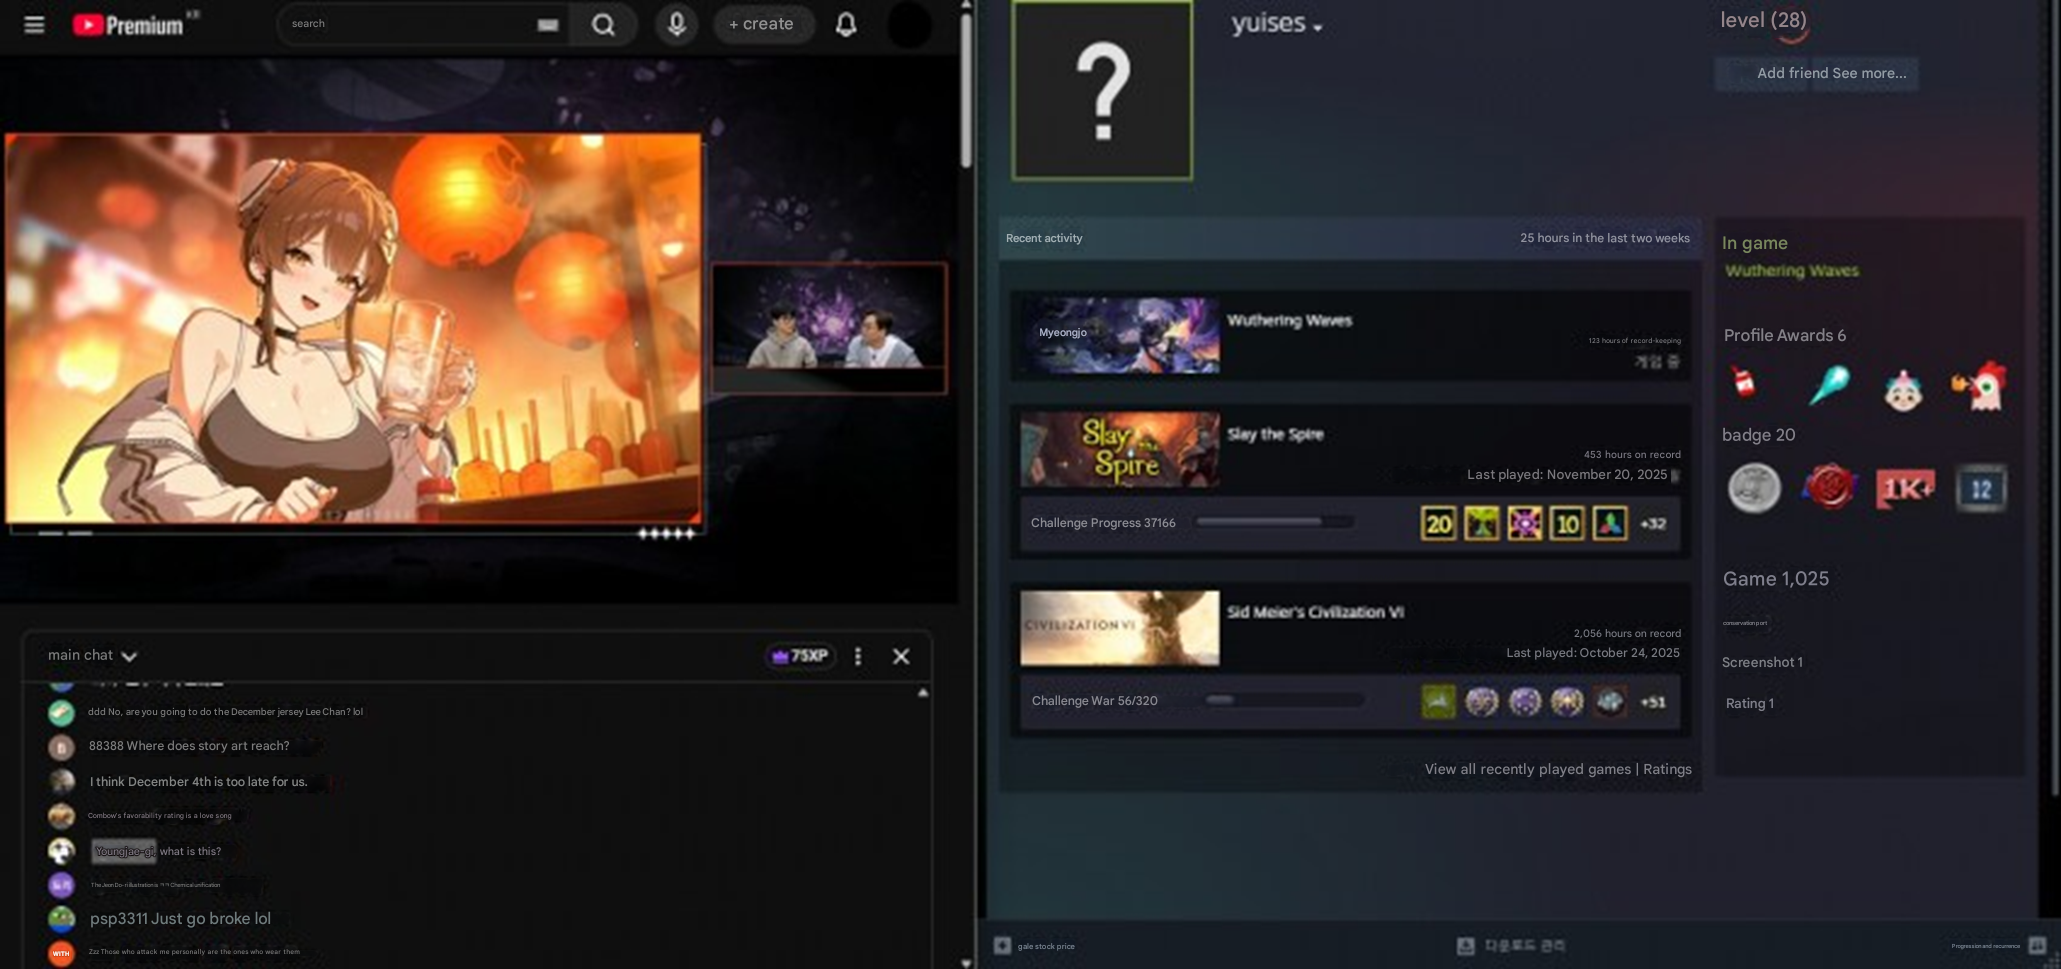Open the Profile Awards 6 section
Viewport: 2061px width, 969px height.
point(1784,335)
